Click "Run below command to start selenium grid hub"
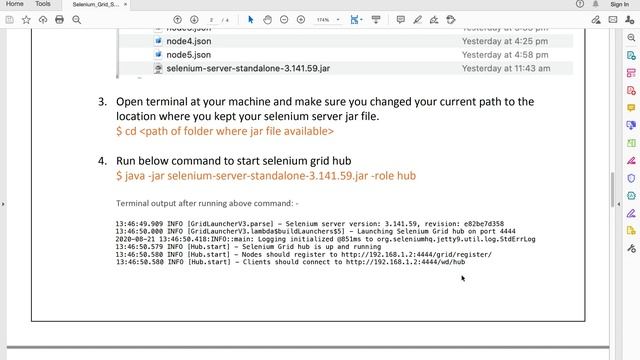This screenshot has width=640, height=360. tap(233, 161)
